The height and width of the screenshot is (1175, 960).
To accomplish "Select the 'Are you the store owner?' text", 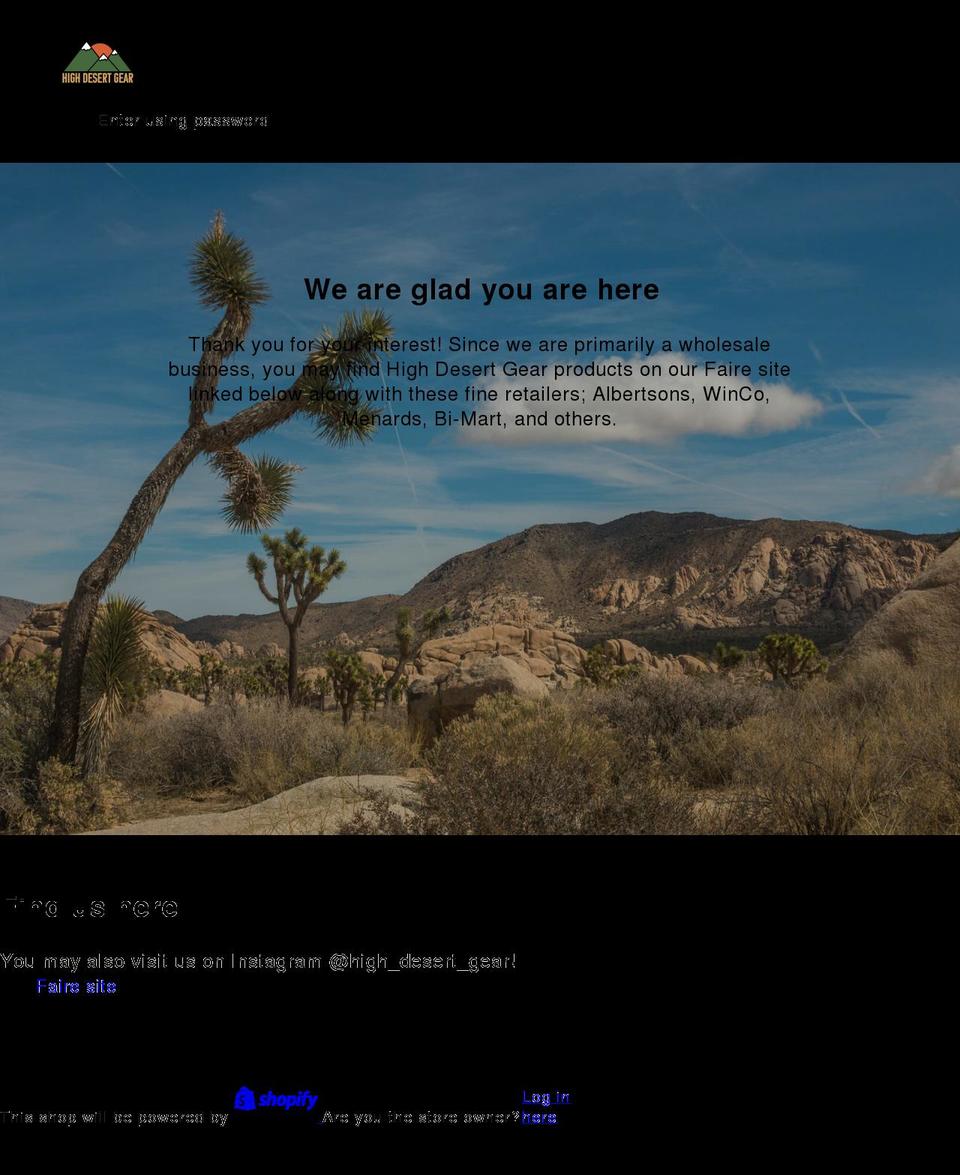I will click(x=420, y=1117).
